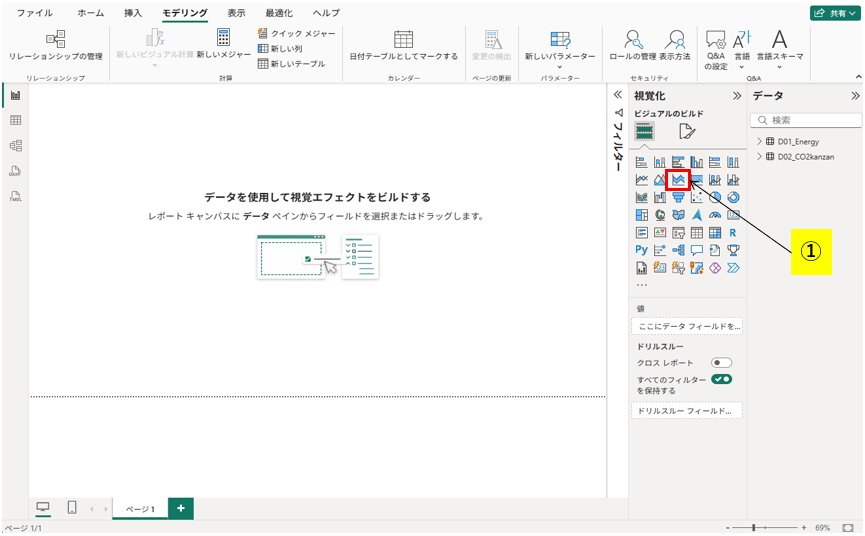This screenshot has width=865, height=536.
Task: Open the 最適化 tab
Action: tap(279, 13)
